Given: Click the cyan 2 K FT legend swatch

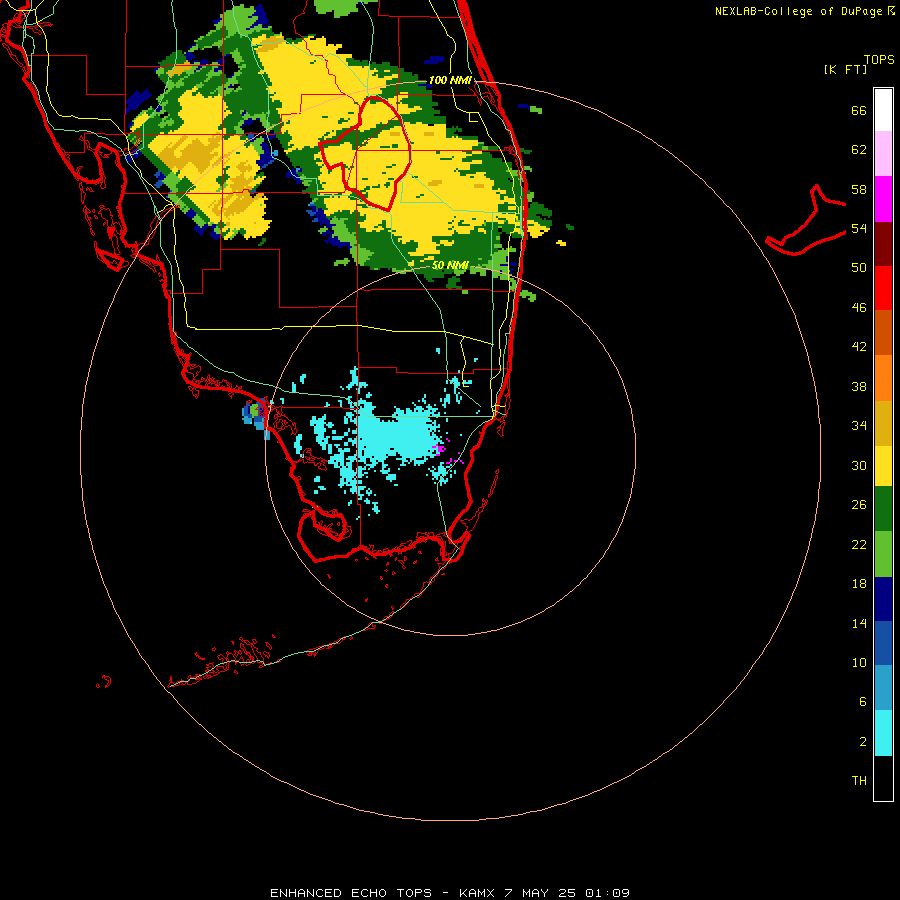Looking at the screenshot, I should point(883,733).
